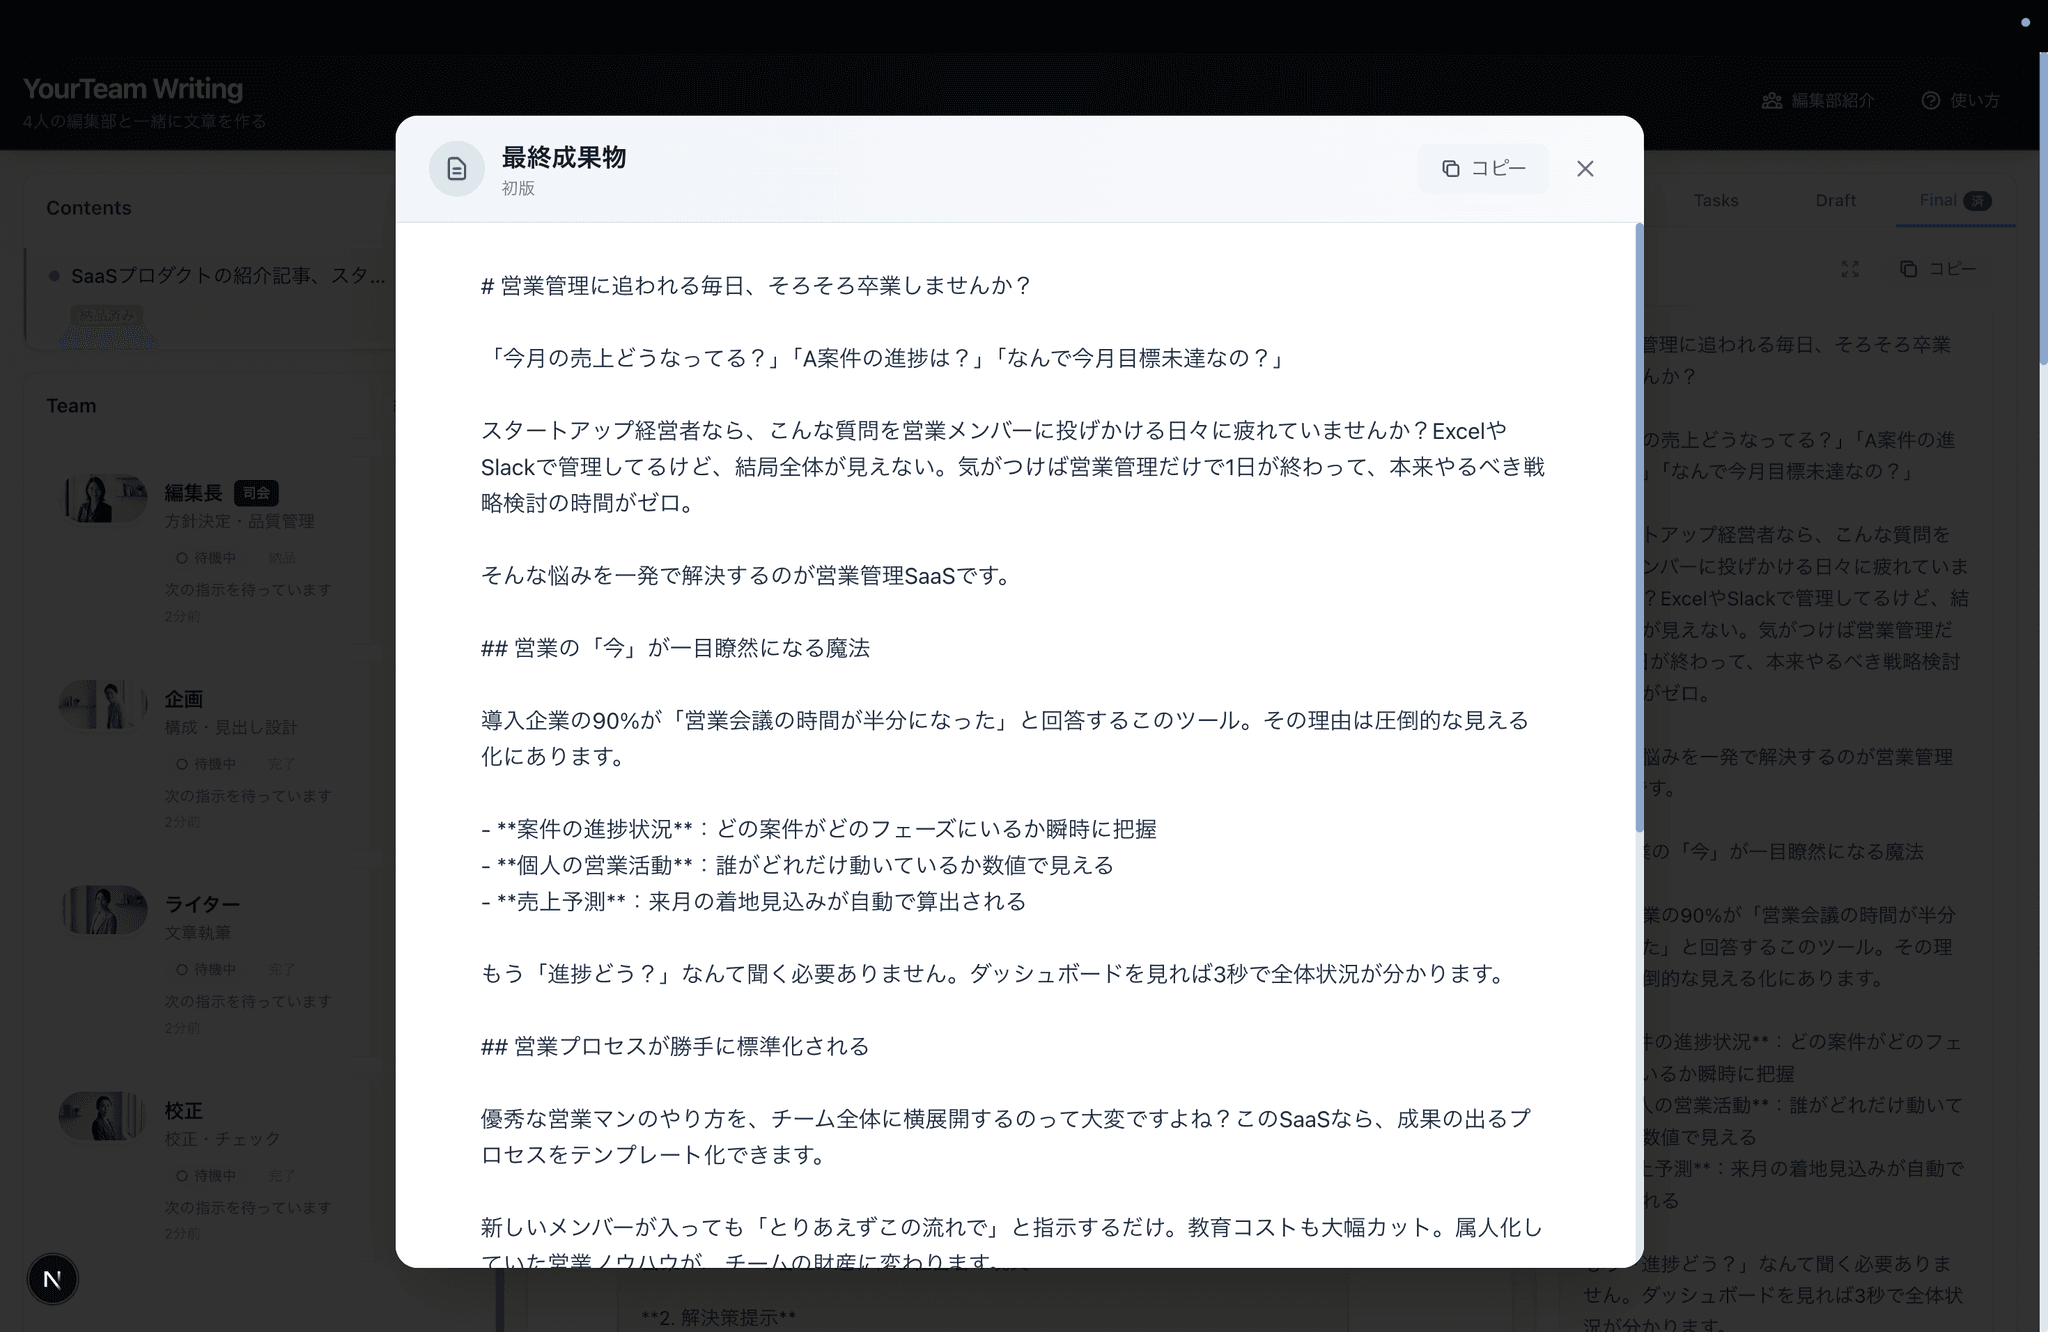Select the 編集長 editor avatar
2048x1332 pixels.
[x=103, y=498]
